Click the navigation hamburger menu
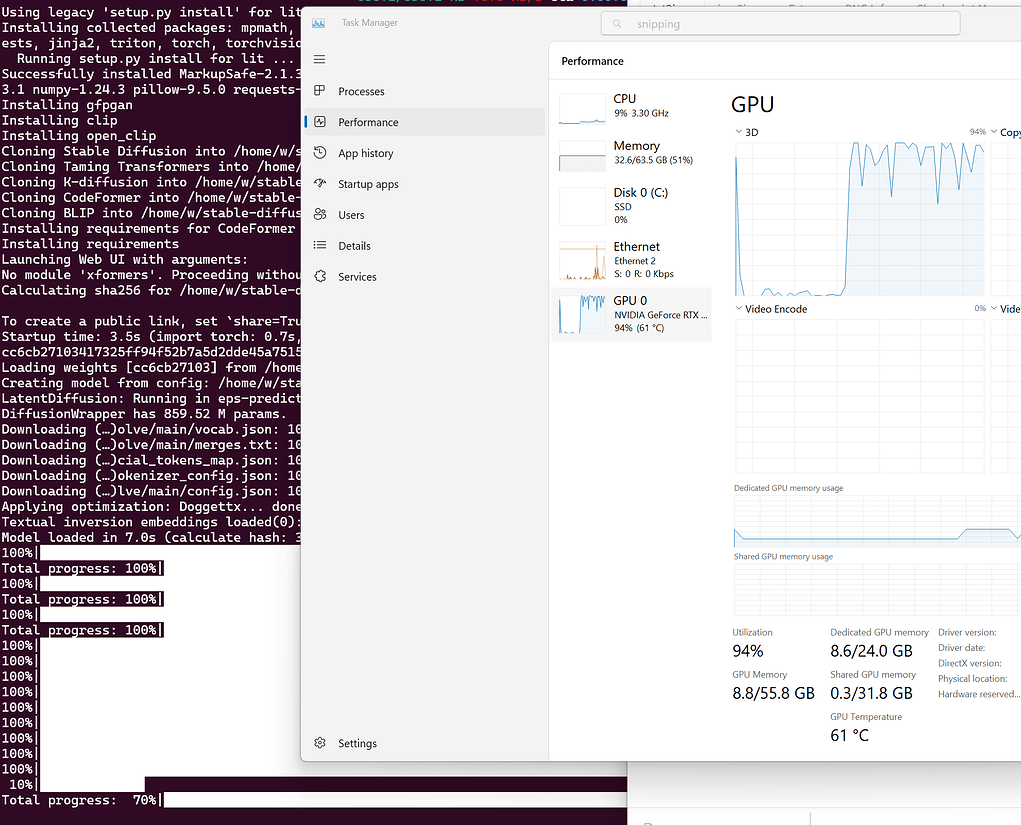 coord(319,59)
